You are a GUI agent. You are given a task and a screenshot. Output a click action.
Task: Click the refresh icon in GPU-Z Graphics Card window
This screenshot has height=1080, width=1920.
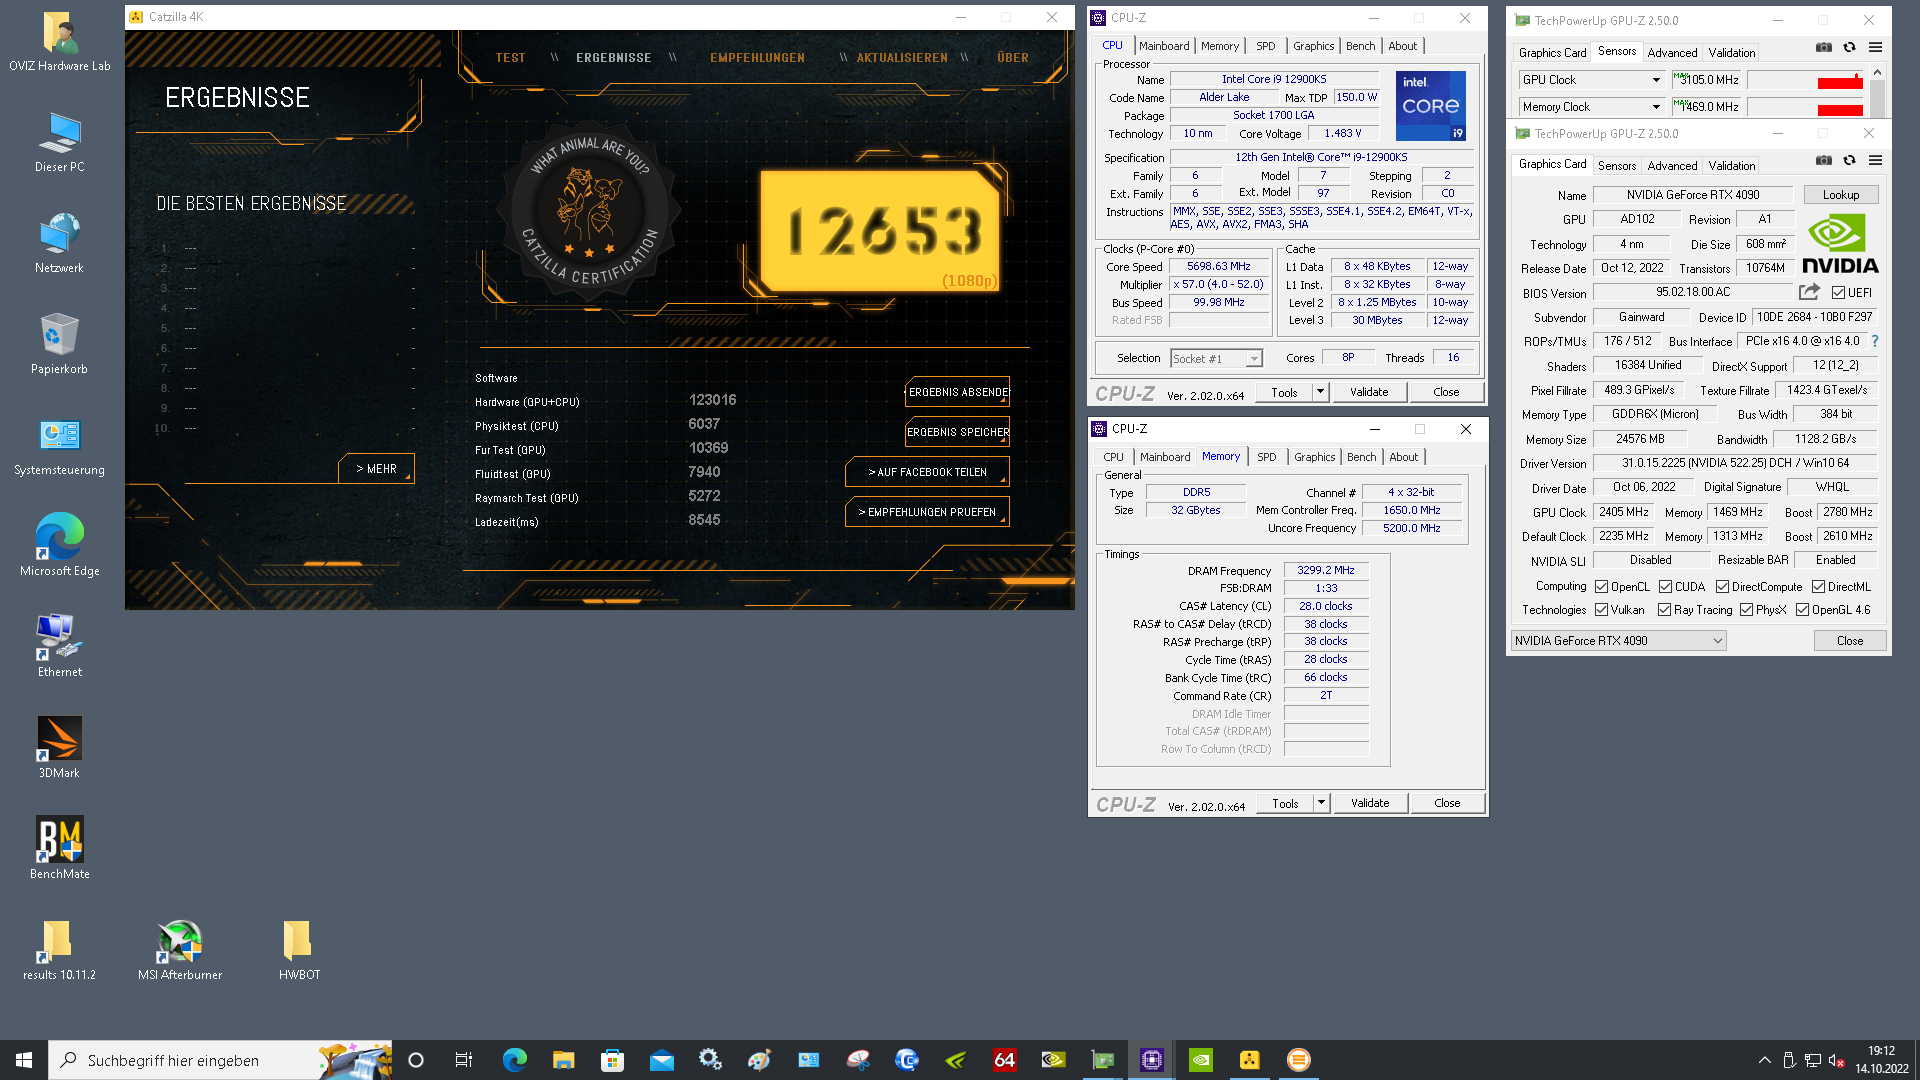point(1849,160)
